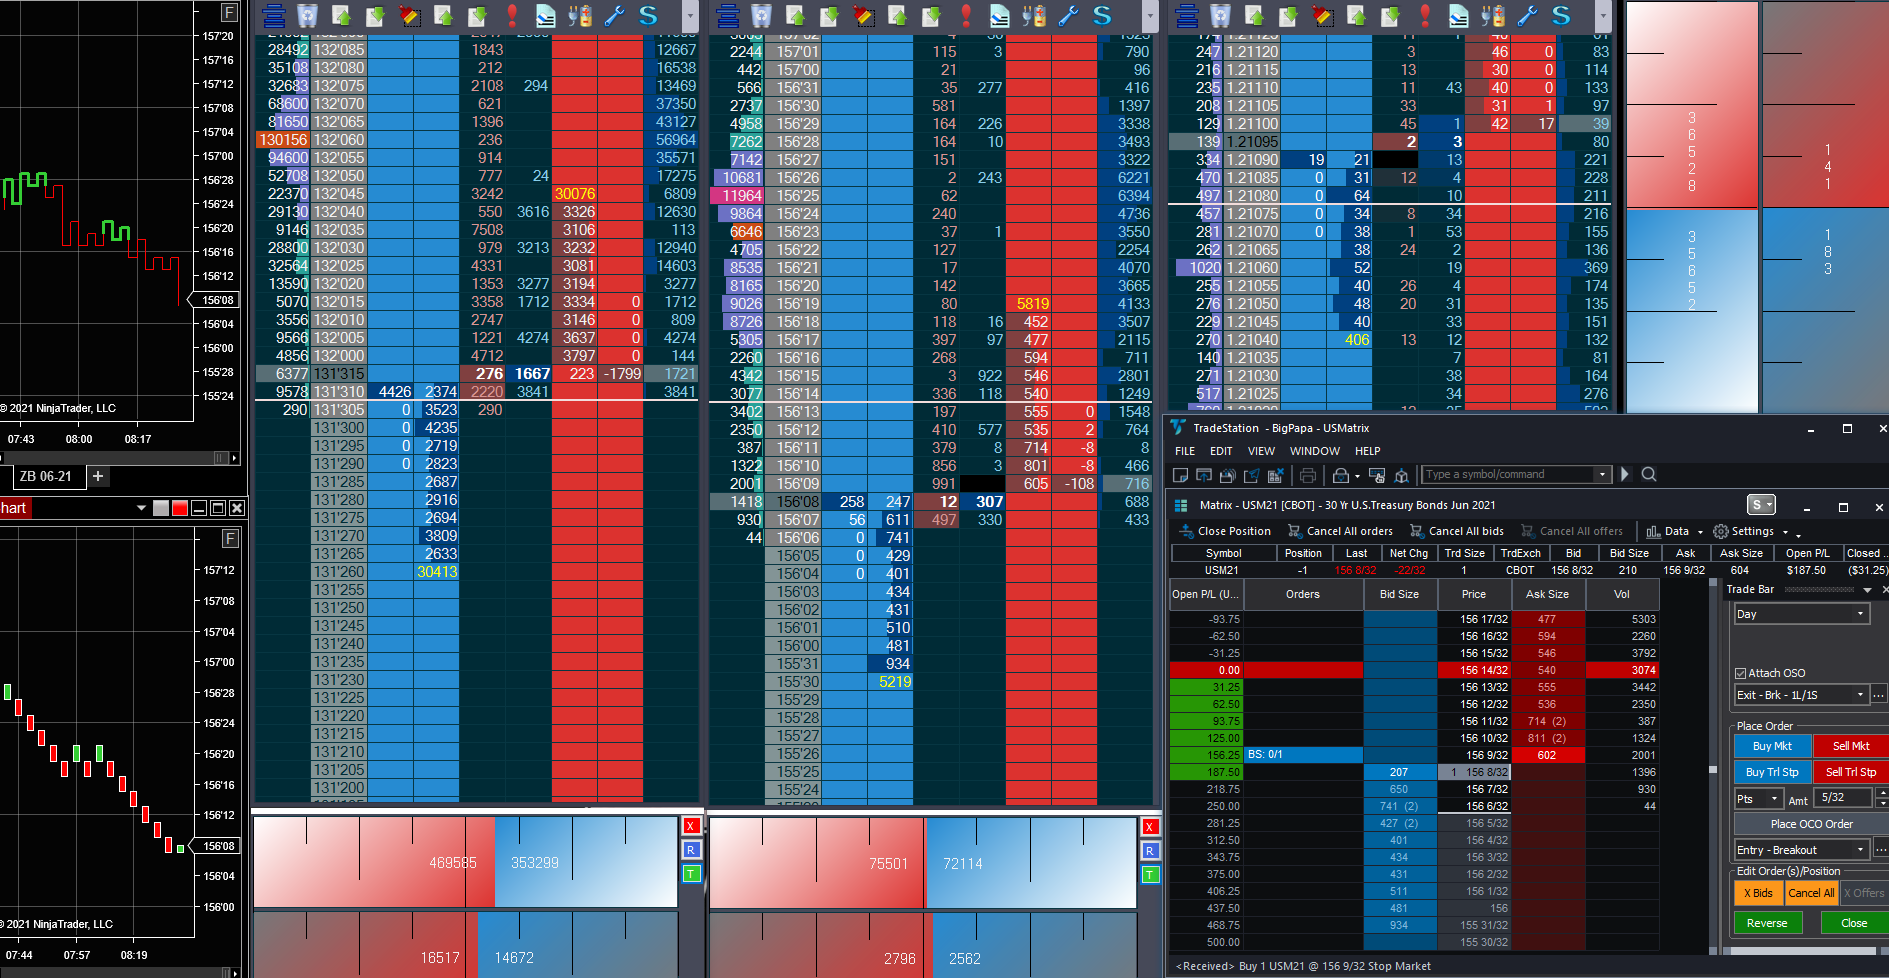
Task: Click the green T button of the lower-middle volume panel
Action: pos(1150,875)
